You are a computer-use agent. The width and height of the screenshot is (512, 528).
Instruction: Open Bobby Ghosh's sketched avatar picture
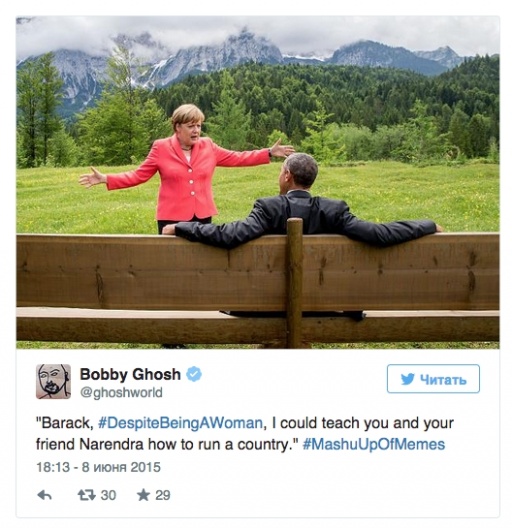pyautogui.click(x=53, y=381)
